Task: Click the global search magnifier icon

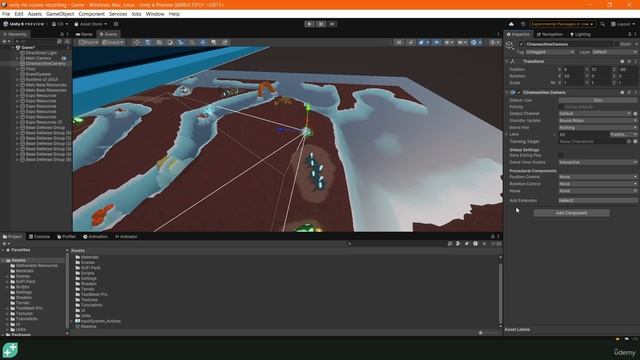Action: [602, 24]
